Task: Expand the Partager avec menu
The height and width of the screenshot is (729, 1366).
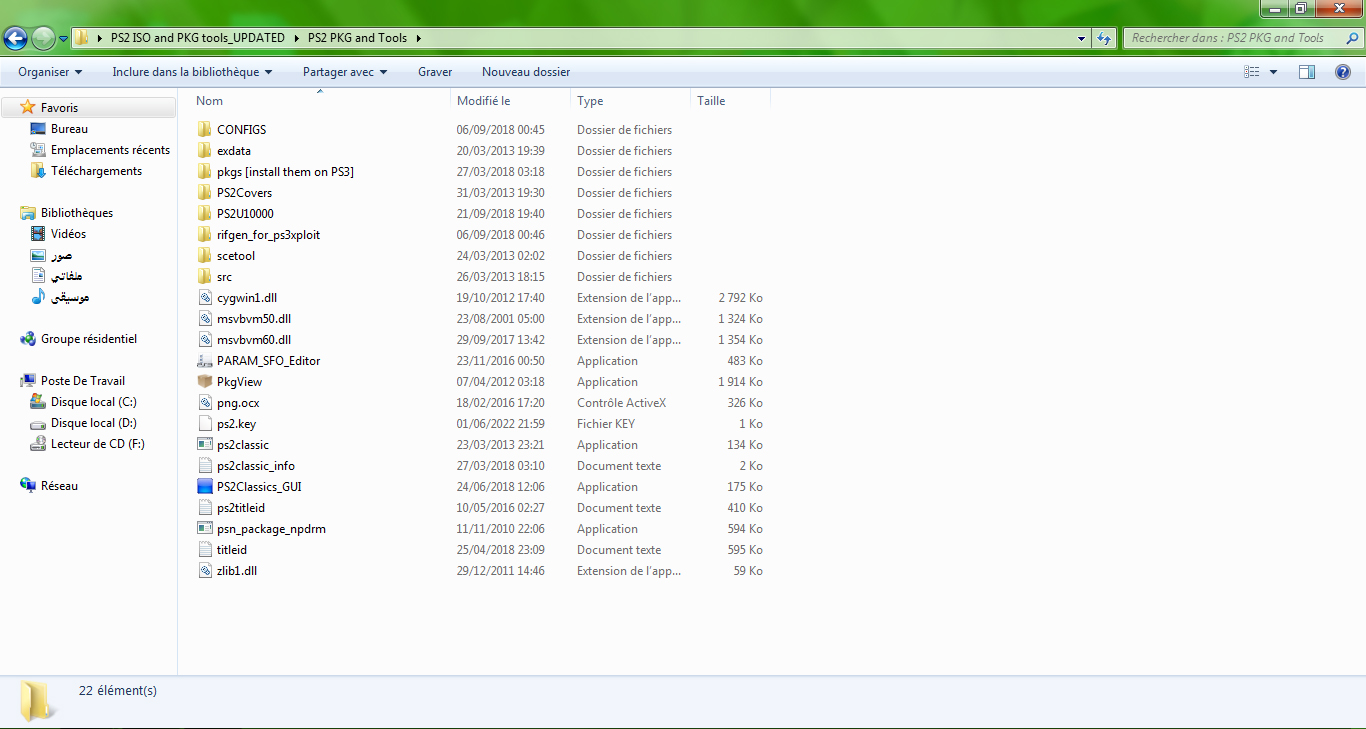Action: pyautogui.click(x=344, y=72)
